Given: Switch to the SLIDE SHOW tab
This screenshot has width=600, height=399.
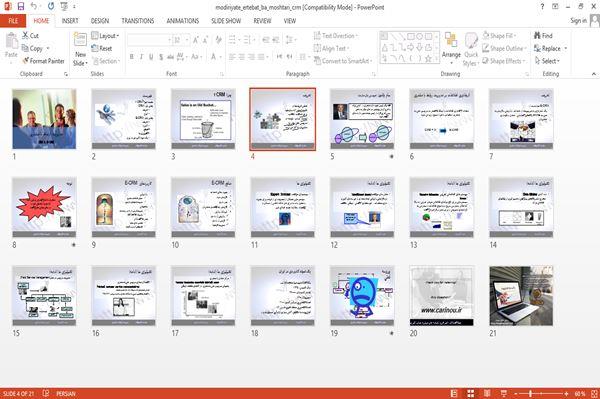Looking at the screenshot, I should [226, 21].
